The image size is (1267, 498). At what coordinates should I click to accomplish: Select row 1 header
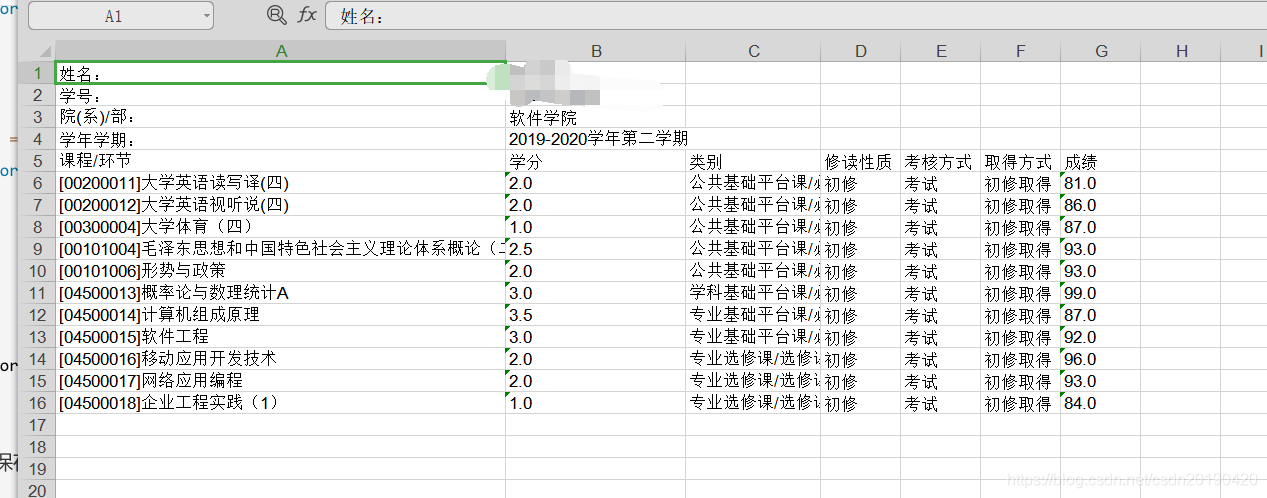38,73
